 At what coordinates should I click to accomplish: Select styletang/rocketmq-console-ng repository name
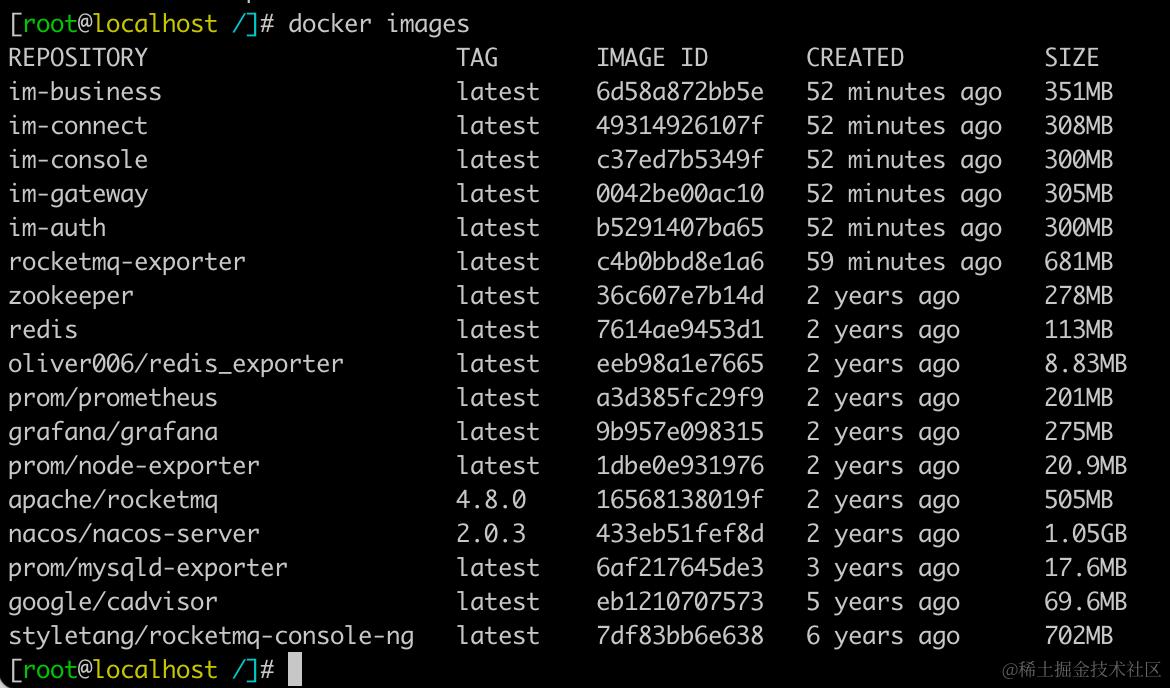210,637
